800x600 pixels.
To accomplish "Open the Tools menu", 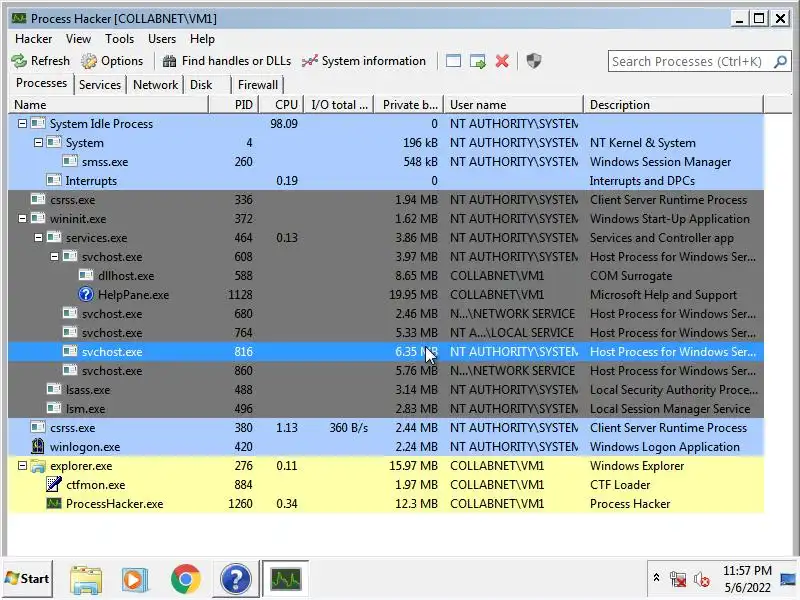I will pyautogui.click(x=119, y=39).
